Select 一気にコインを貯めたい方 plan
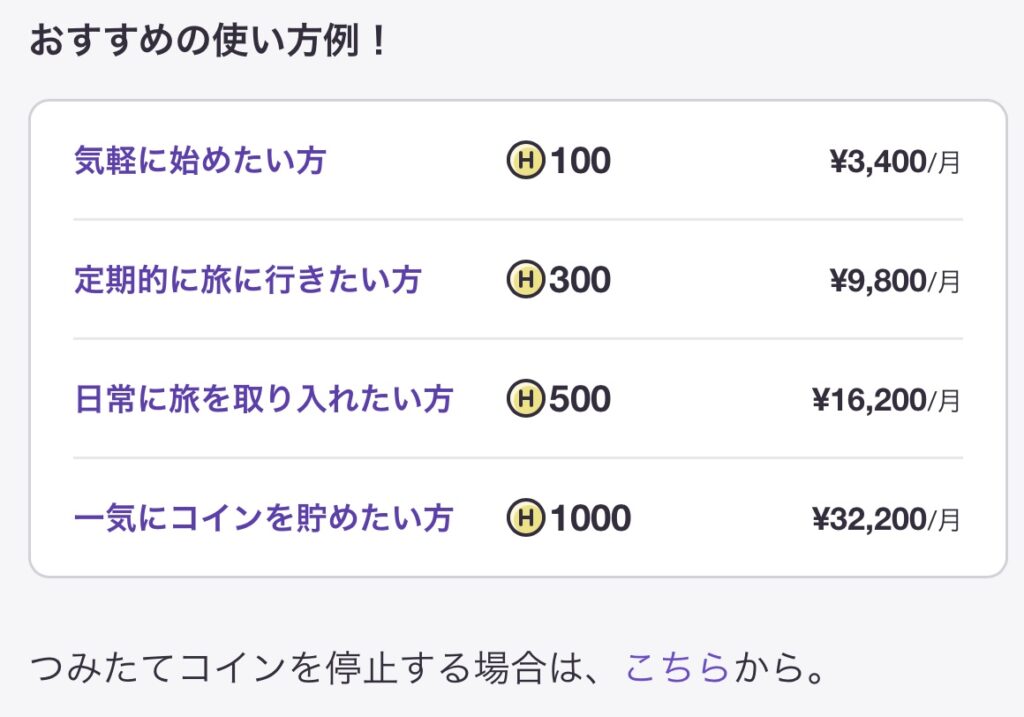The image size is (1024, 717). [263, 518]
